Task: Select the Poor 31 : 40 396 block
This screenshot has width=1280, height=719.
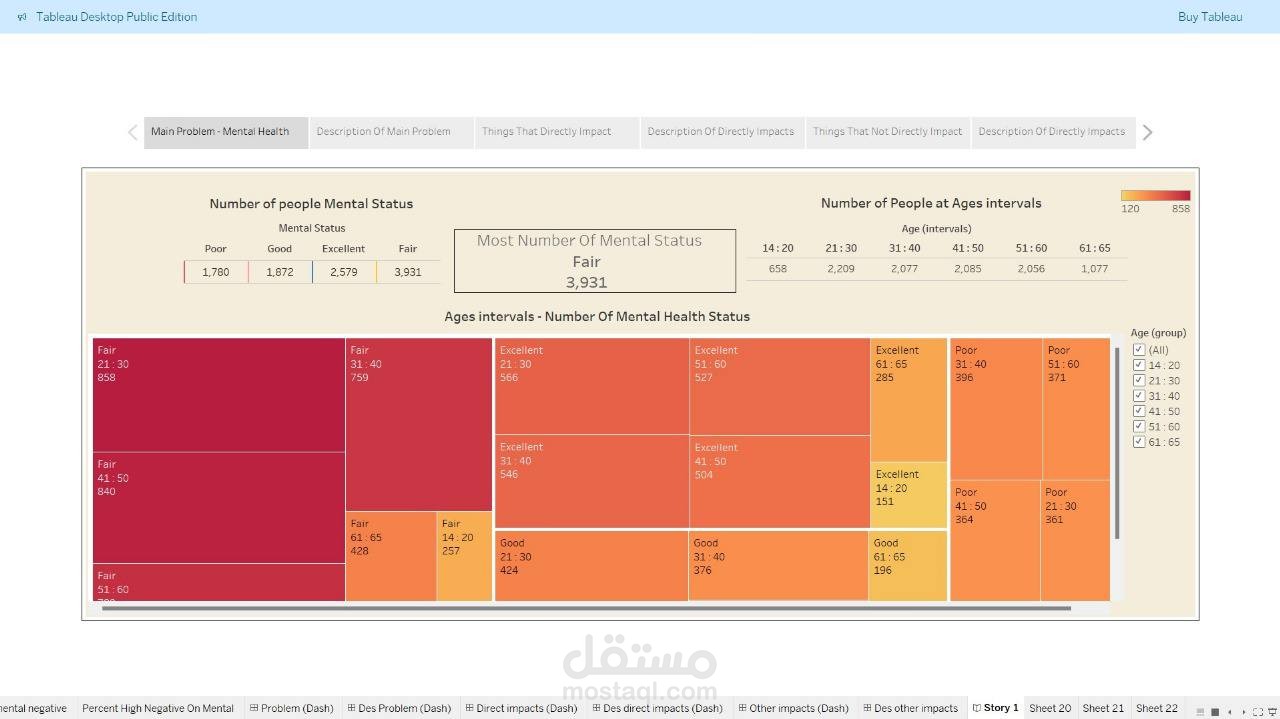Action: pyautogui.click(x=996, y=409)
